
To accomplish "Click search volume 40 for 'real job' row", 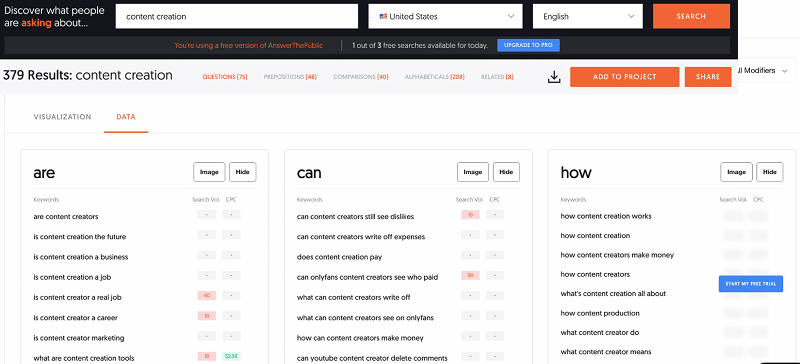I will click(207, 296).
